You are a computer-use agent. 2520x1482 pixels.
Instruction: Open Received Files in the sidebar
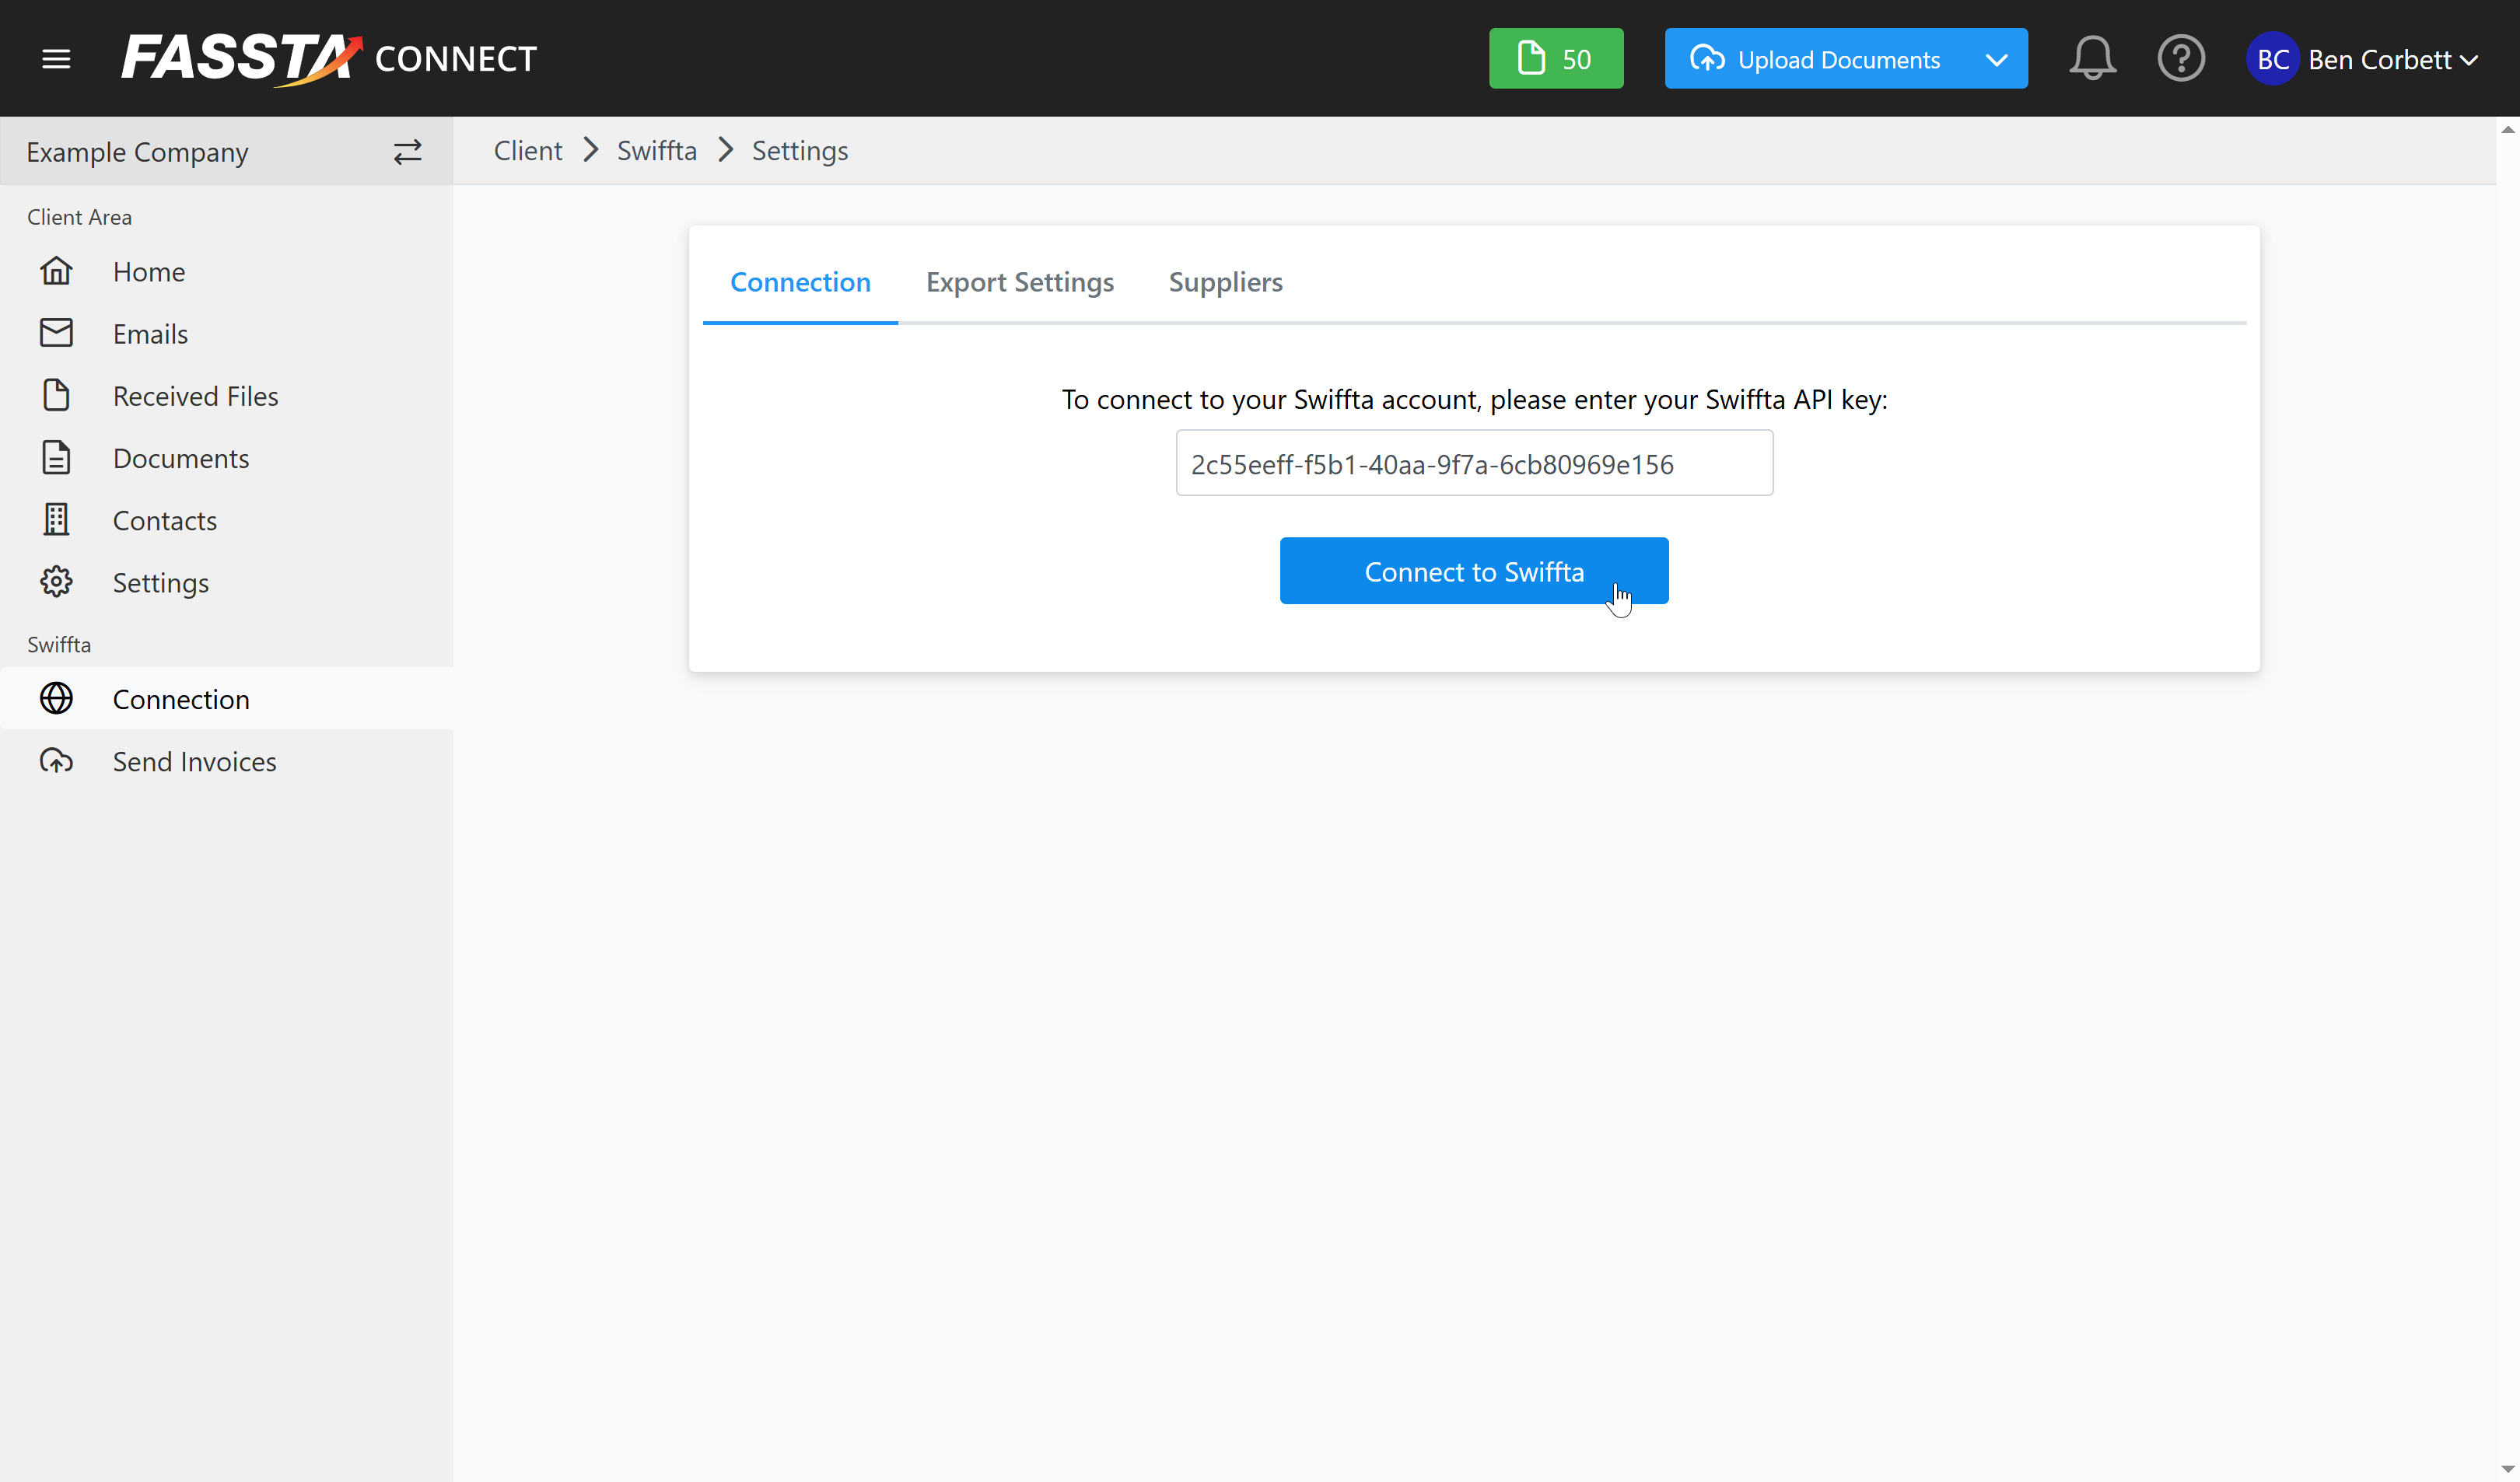(x=195, y=396)
